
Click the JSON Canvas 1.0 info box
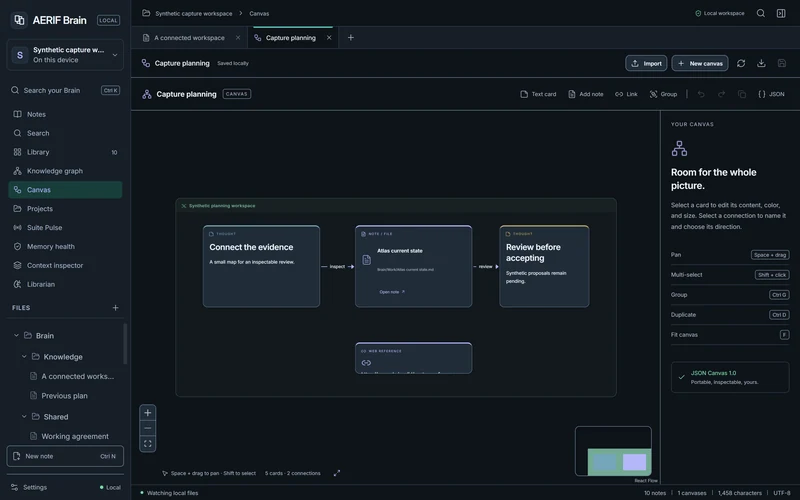730,377
